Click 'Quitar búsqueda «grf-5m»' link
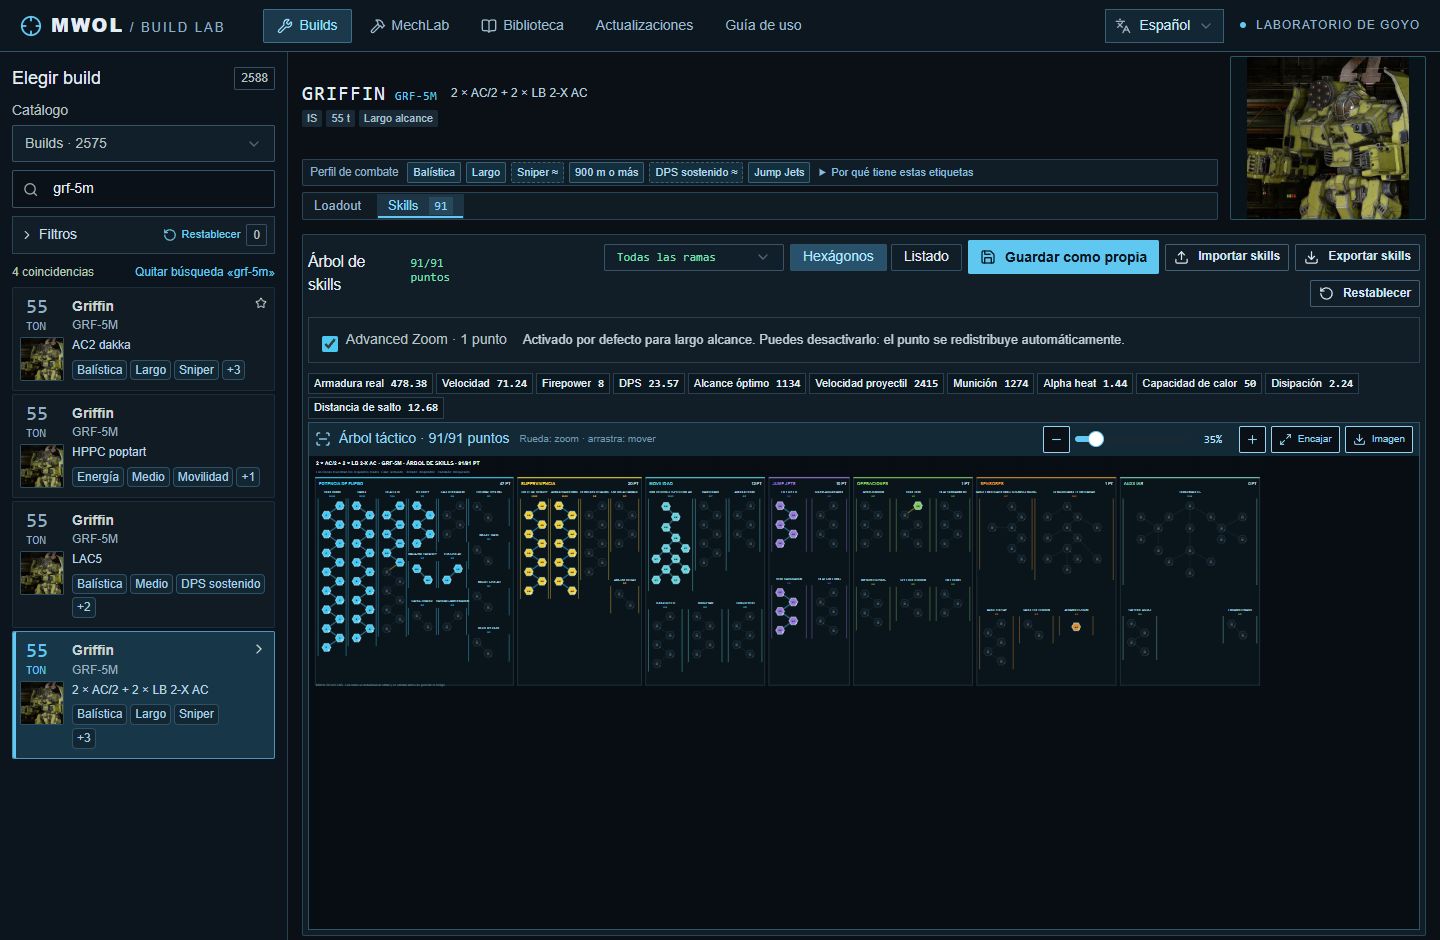The image size is (1440, 940). 204,272
